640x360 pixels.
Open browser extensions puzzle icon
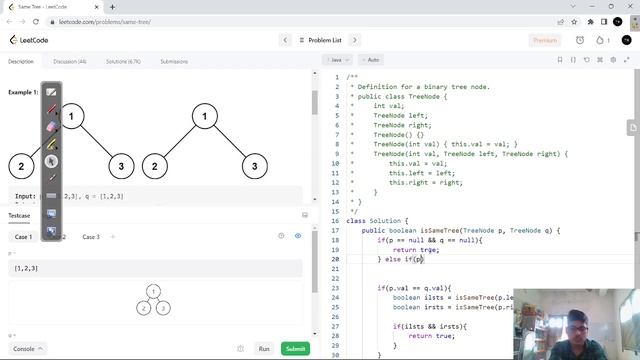pos(590,22)
